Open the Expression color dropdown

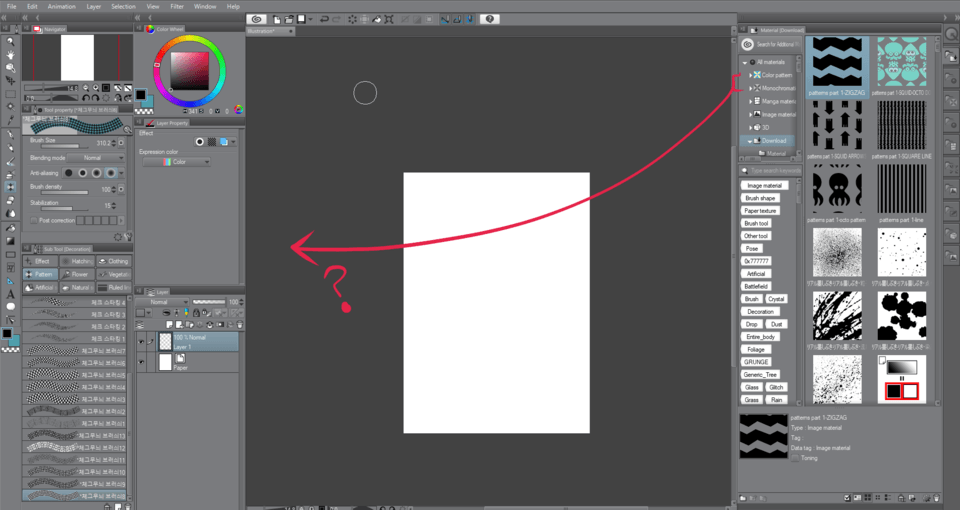tap(176, 162)
